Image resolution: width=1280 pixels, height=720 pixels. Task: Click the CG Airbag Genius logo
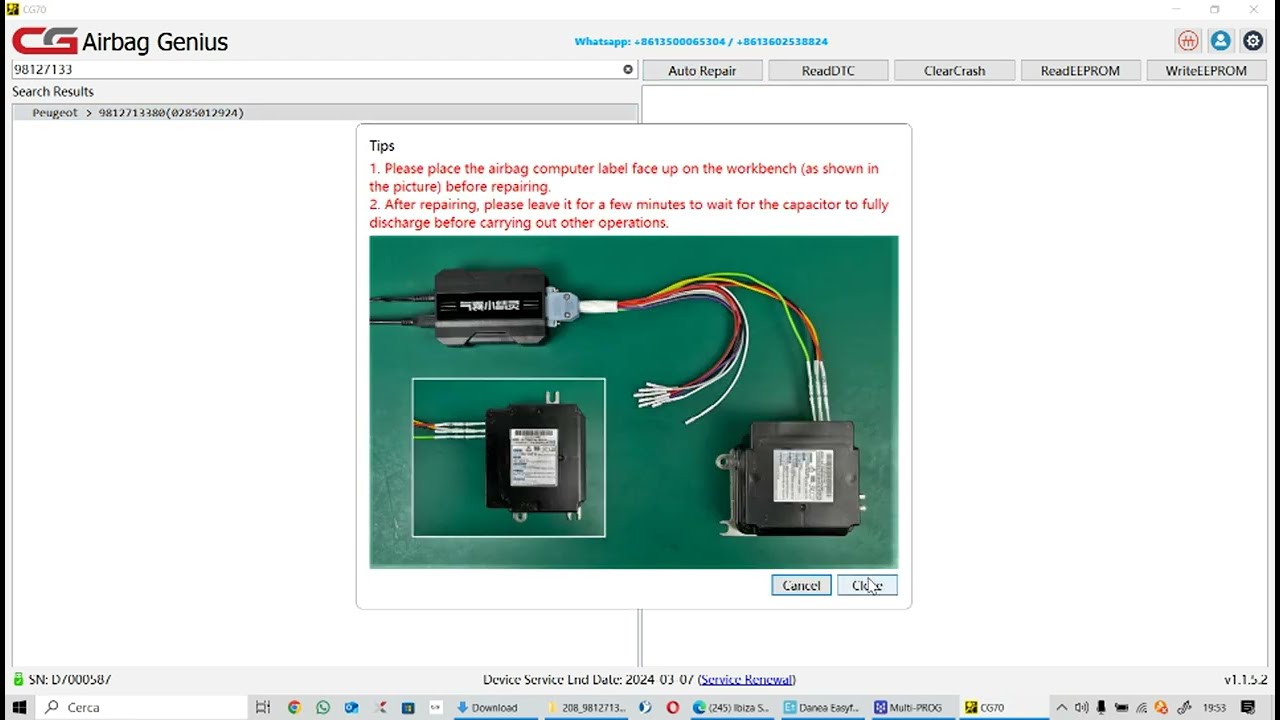click(x=120, y=41)
